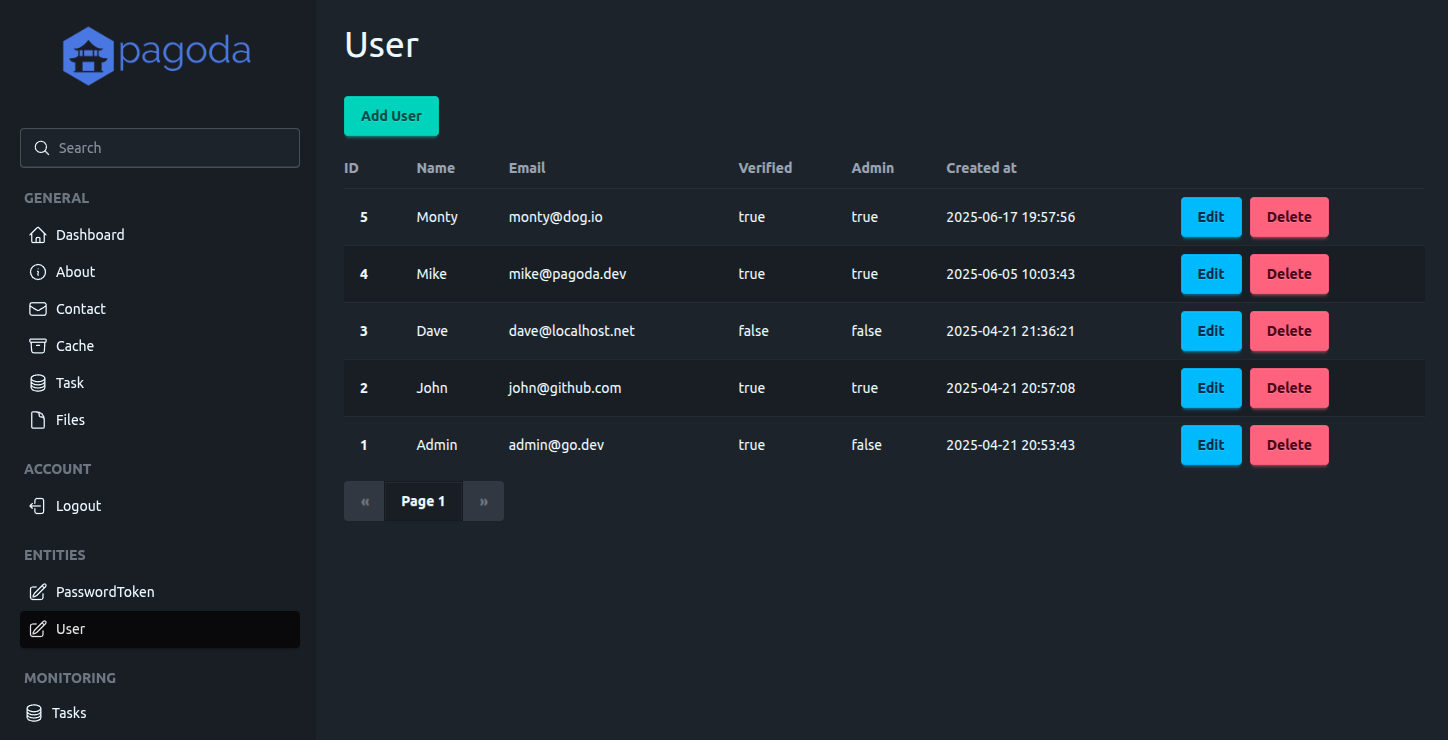This screenshot has width=1448, height=740.
Task: Click the Task database icon
Action: click(x=38, y=383)
